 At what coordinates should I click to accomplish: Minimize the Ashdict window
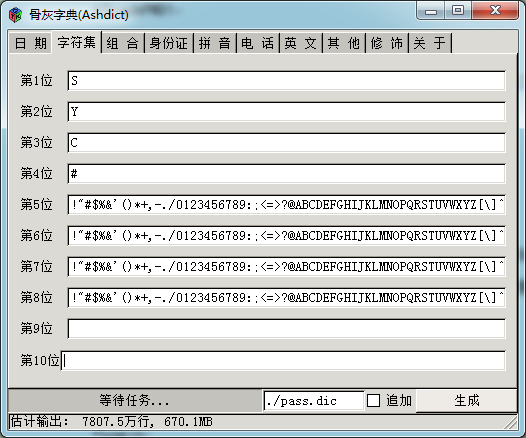[431, 10]
